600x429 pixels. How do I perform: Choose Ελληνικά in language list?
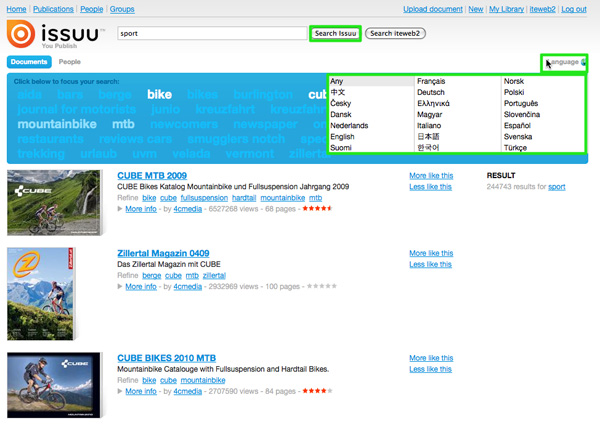[x=433, y=103]
